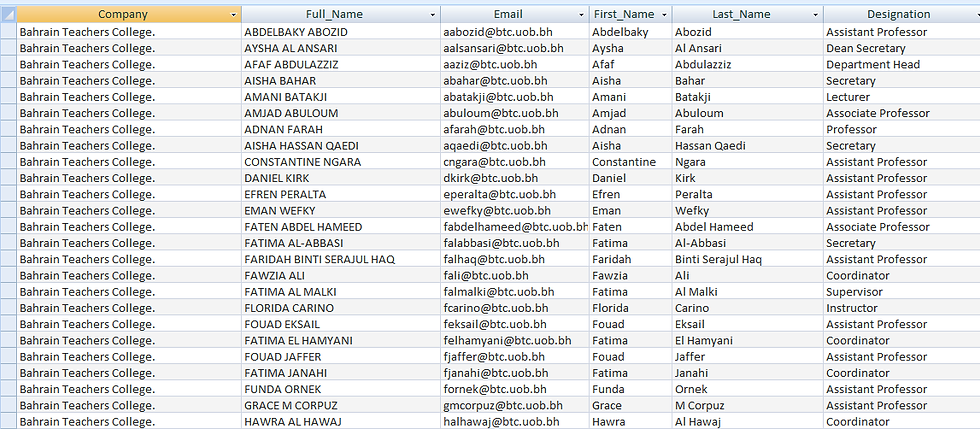The height and width of the screenshot is (429, 980).
Task: Click the Full_Name cell AYSHA AL ANSARI
Action: (x=341, y=48)
